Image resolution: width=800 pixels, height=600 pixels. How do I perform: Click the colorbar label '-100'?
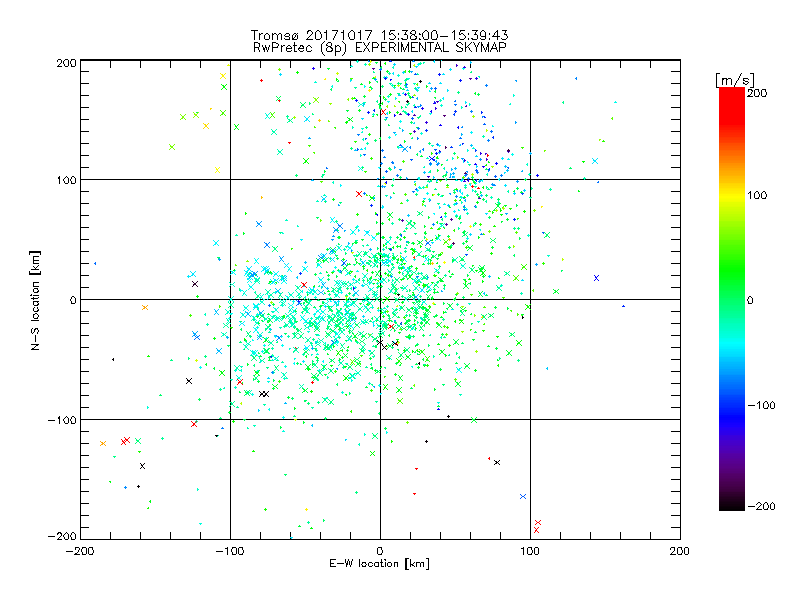pyautogui.click(x=762, y=405)
